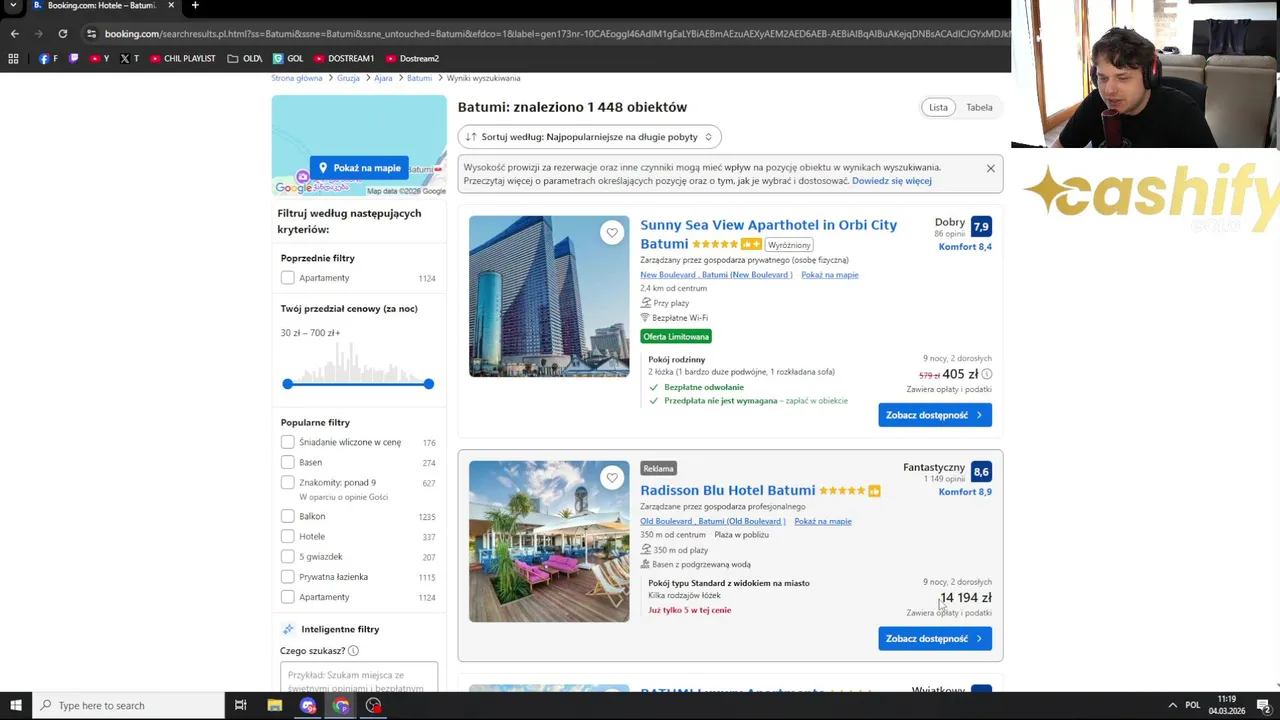
Task: Open the tab search chevron
Action: 13,5
